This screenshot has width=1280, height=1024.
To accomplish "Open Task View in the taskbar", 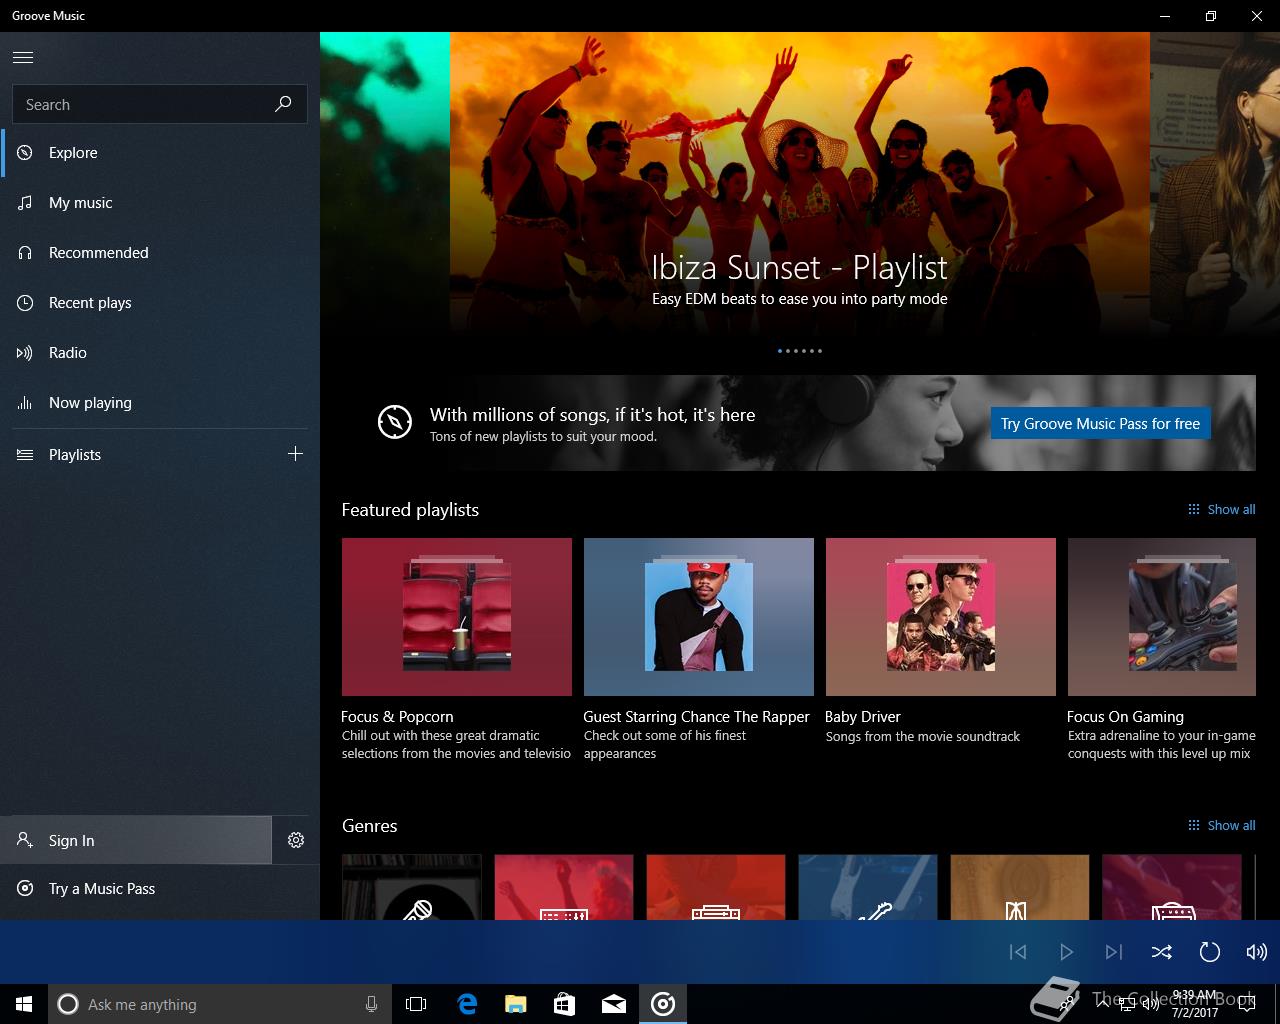I will [x=416, y=1004].
